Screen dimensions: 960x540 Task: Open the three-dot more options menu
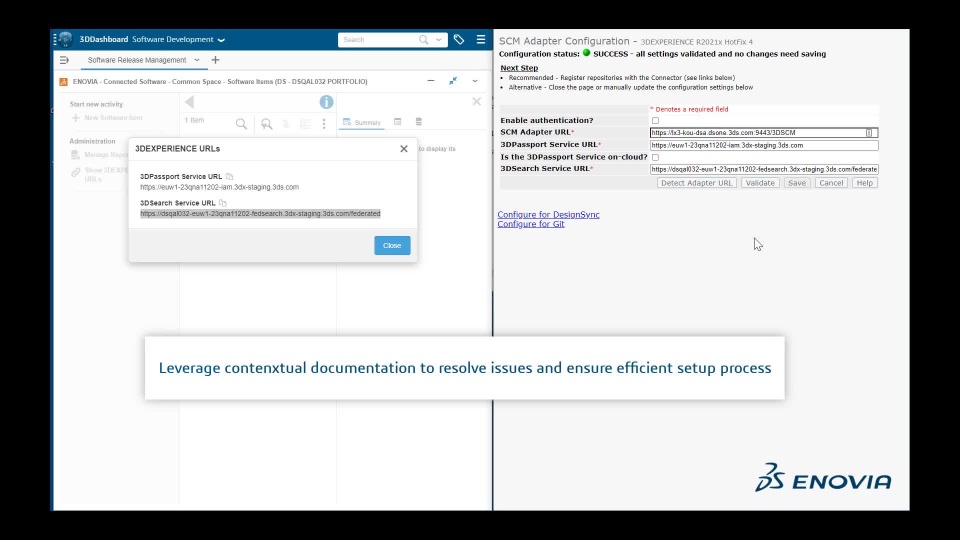point(324,124)
